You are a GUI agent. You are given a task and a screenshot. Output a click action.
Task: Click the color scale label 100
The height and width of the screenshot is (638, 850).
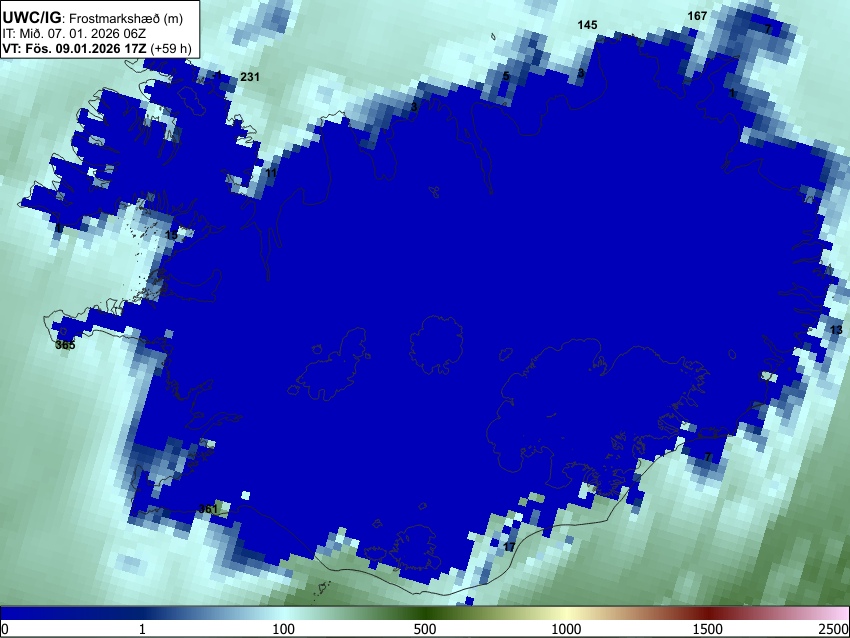click(284, 629)
